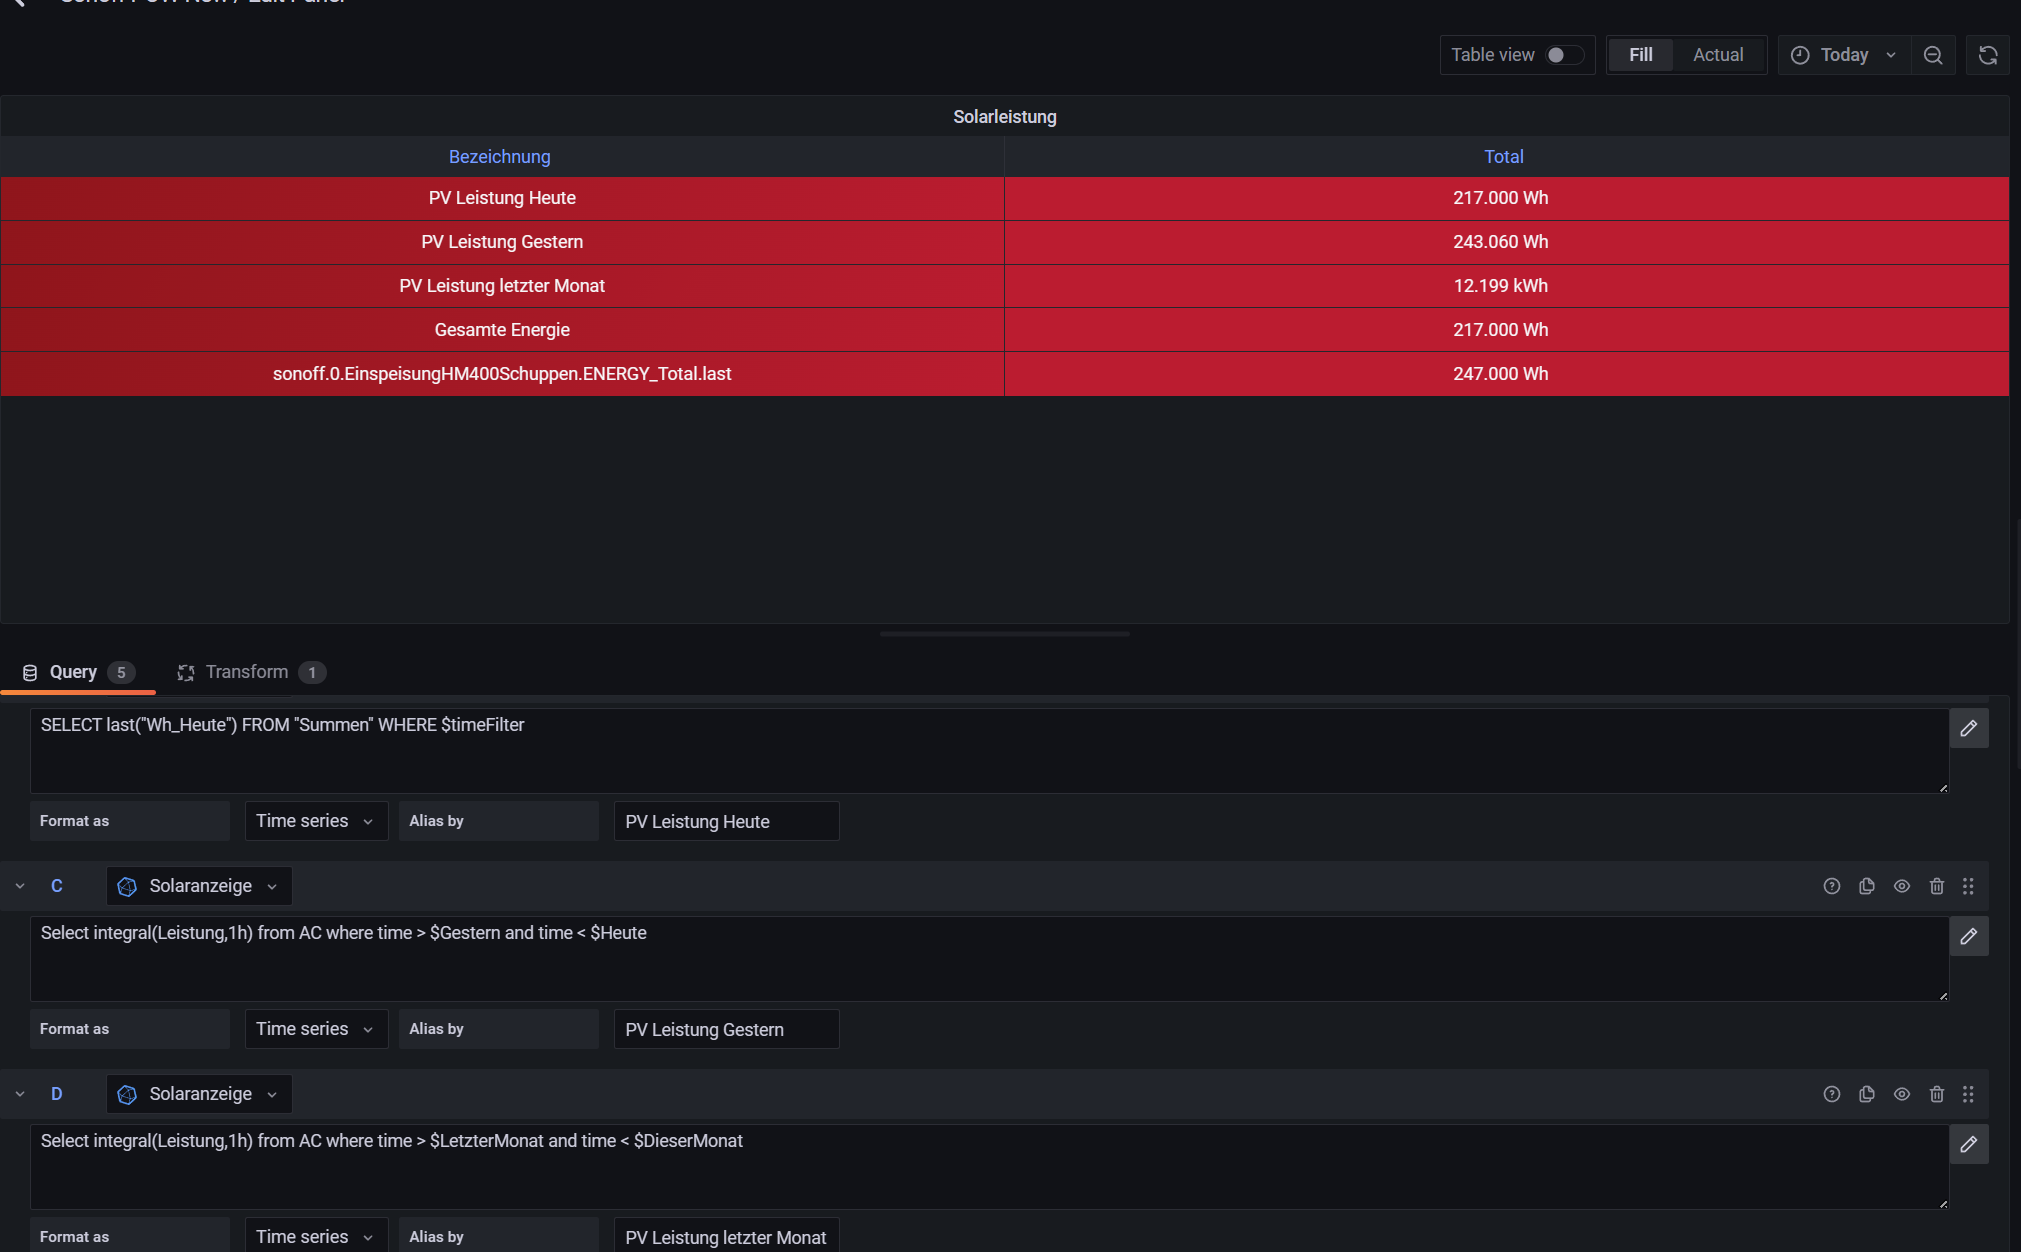Image resolution: width=2021 pixels, height=1252 pixels.
Task: Select the PV Leistung Gestern table cell
Action: click(x=502, y=242)
